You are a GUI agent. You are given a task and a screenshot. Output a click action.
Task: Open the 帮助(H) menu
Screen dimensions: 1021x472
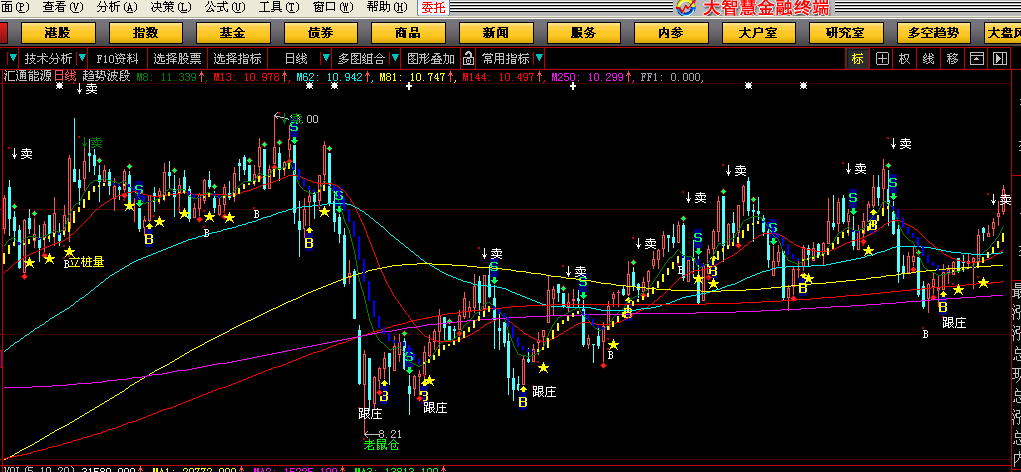[x=387, y=8]
